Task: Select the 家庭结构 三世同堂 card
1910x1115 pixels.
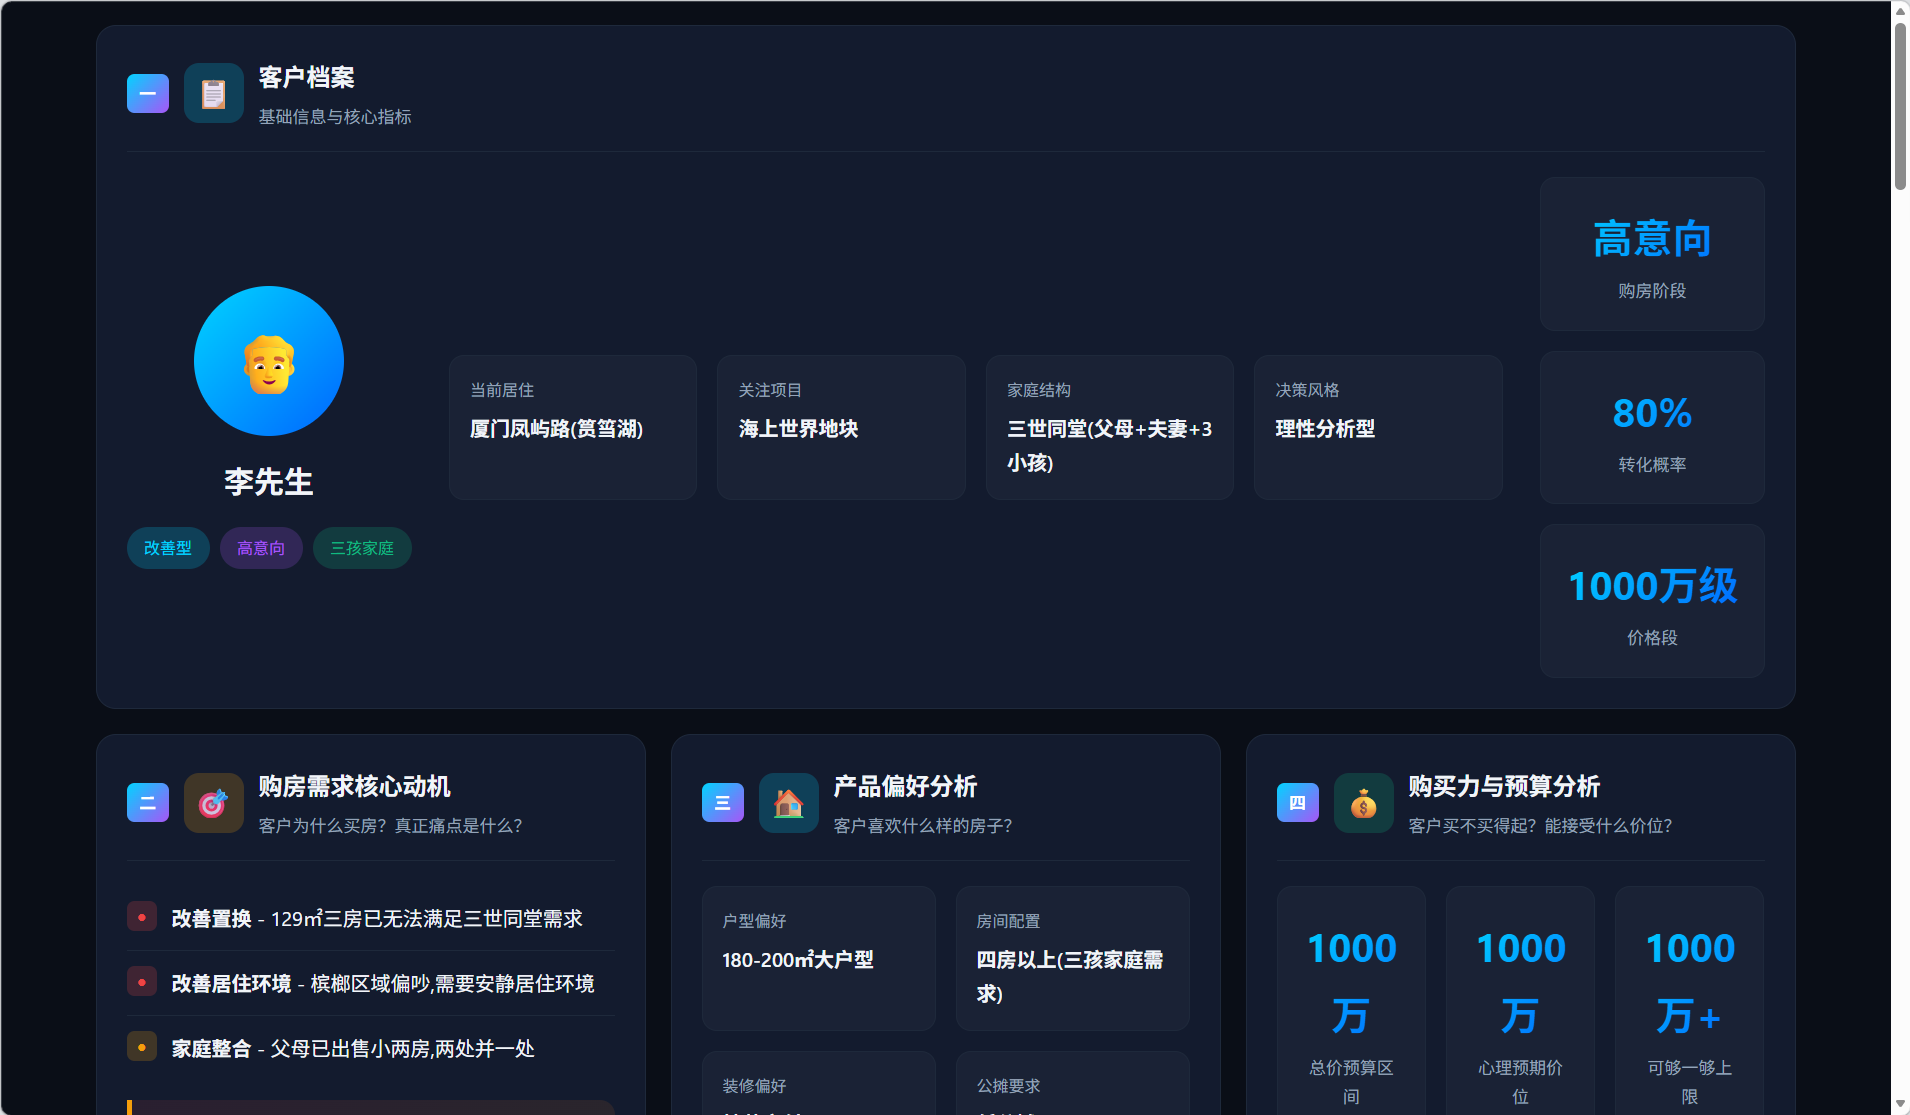Action: point(1109,427)
